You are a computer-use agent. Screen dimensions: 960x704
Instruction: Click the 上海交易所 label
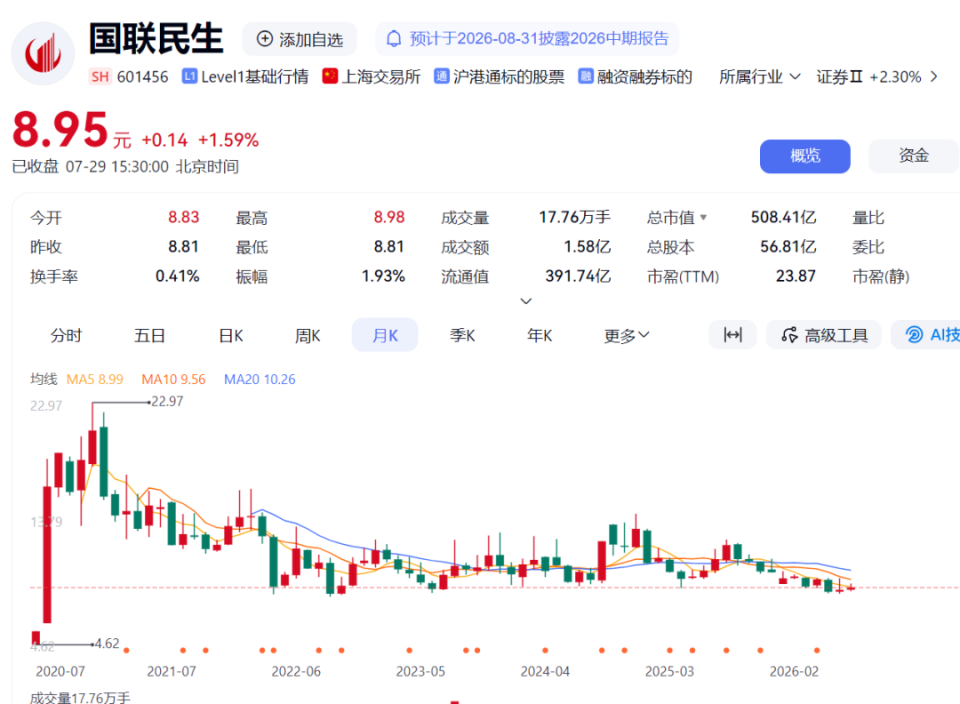pyautogui.click(x=381, y=77)
